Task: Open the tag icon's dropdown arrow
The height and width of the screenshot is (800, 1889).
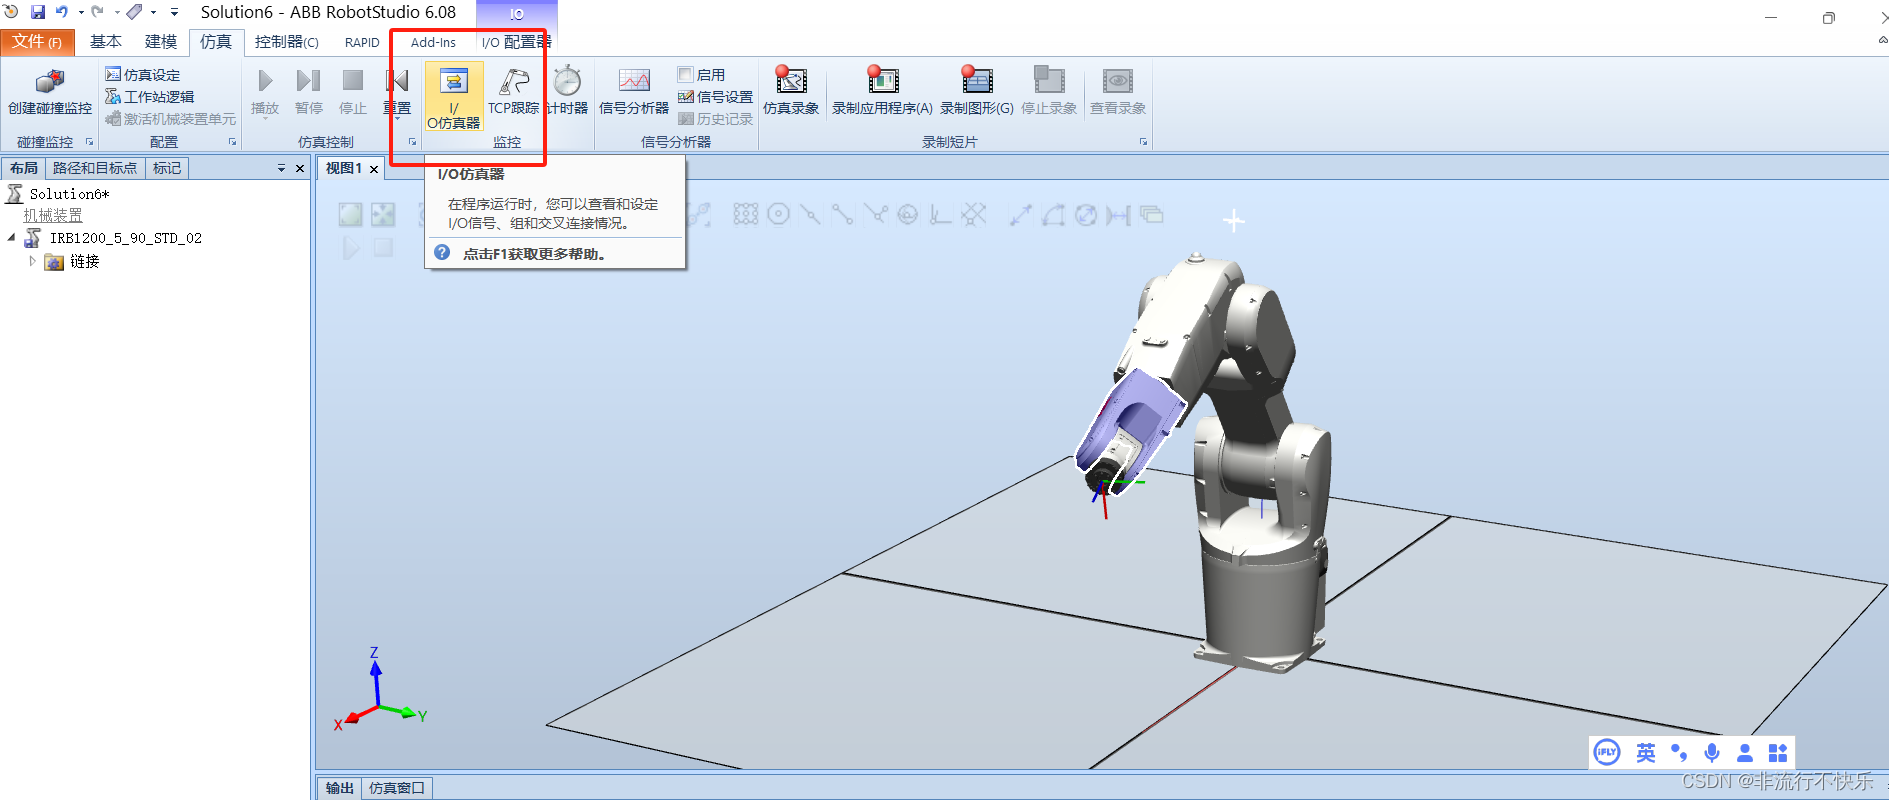Action: tap(154, 12)
